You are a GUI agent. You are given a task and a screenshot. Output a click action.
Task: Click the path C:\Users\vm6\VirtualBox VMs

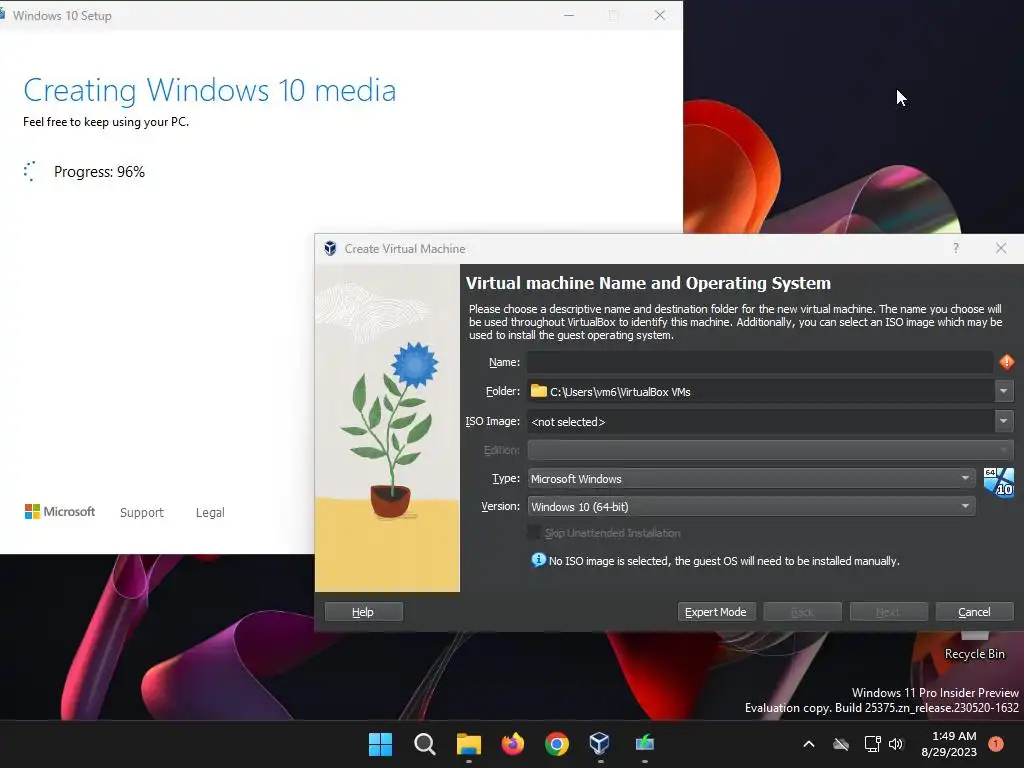tap(620, 392)
